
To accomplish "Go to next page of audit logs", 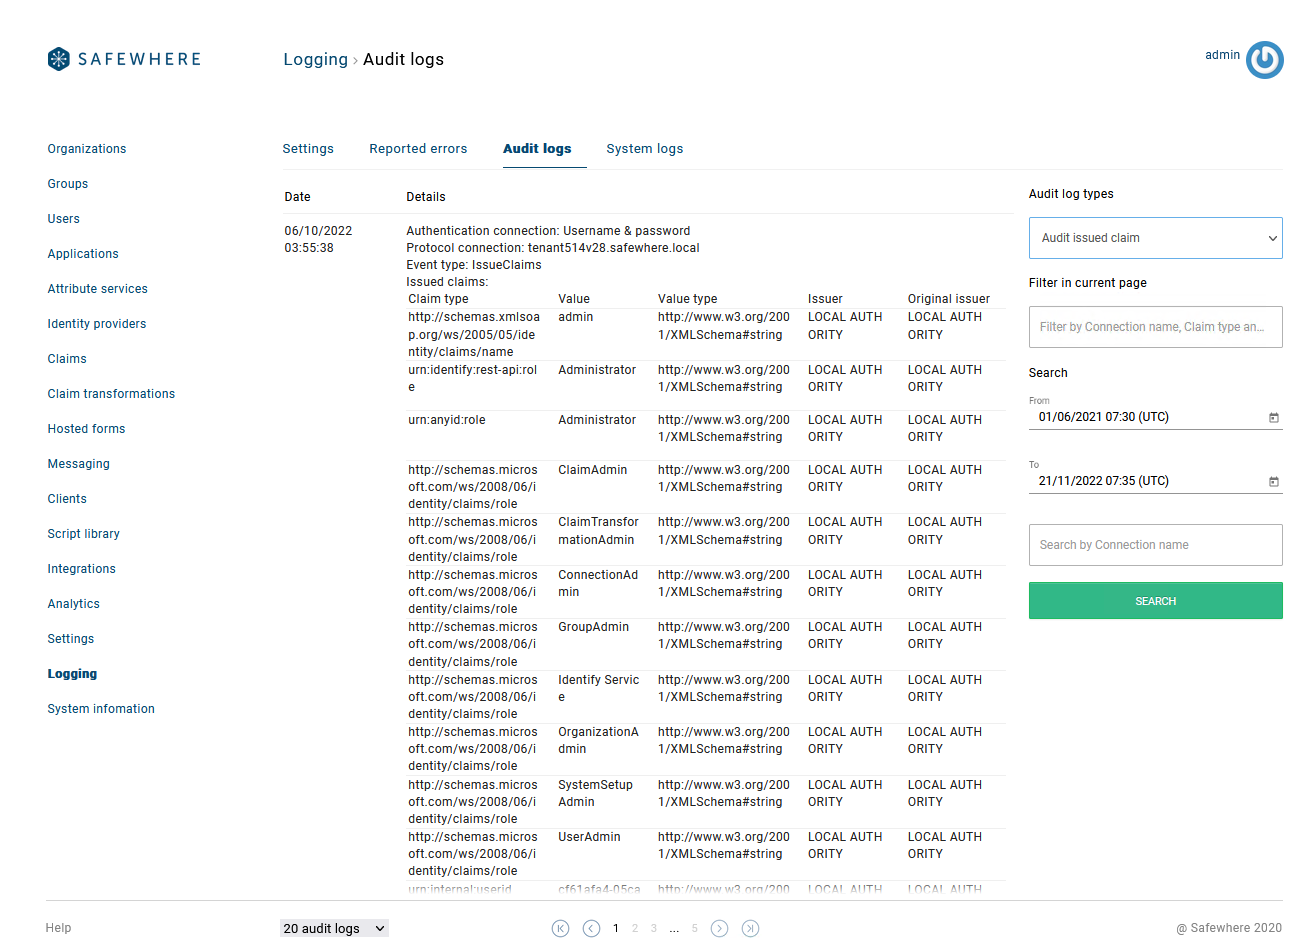I will (719, 929).
